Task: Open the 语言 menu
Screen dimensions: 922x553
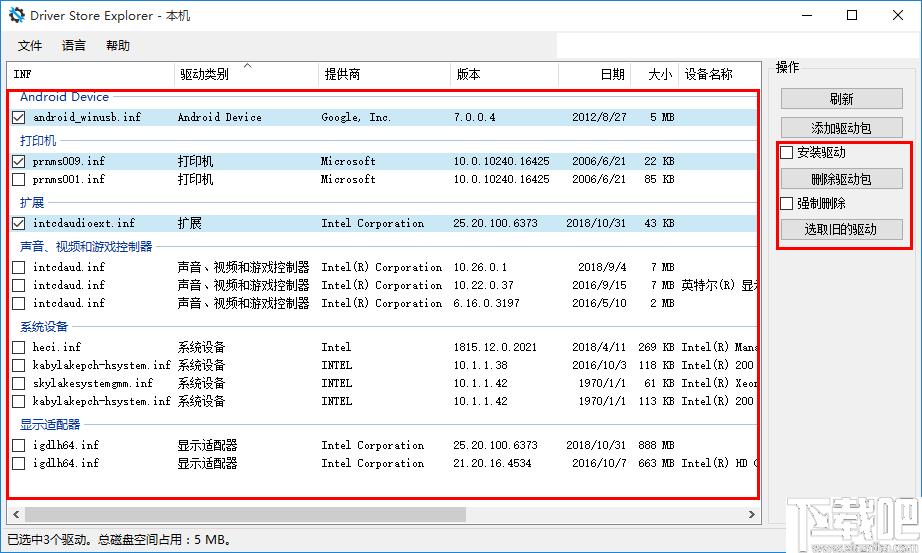Action: click(74, 45)
